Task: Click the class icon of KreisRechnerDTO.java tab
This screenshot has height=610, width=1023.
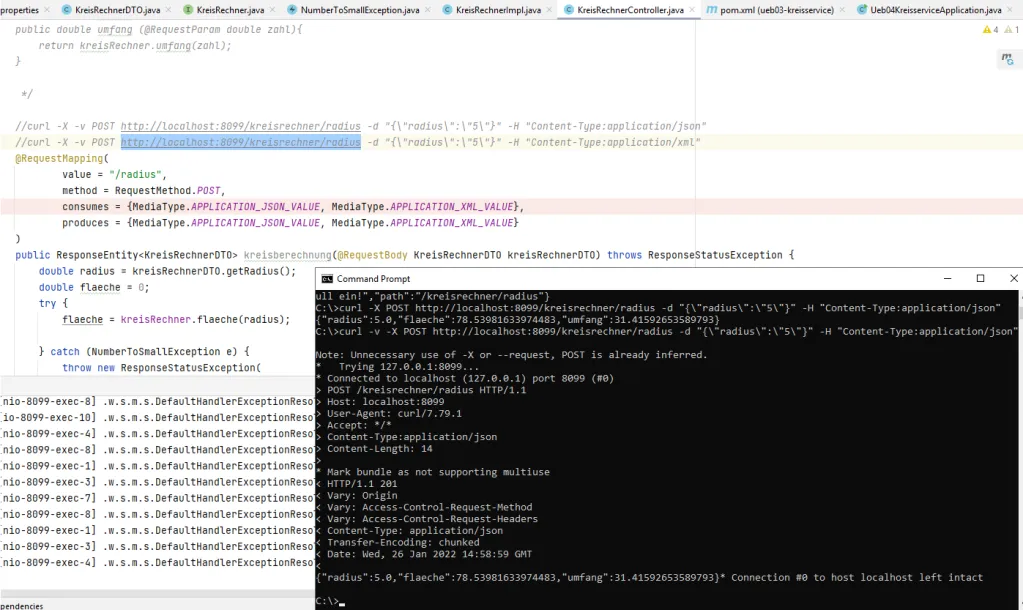Action: click(67, 10)
